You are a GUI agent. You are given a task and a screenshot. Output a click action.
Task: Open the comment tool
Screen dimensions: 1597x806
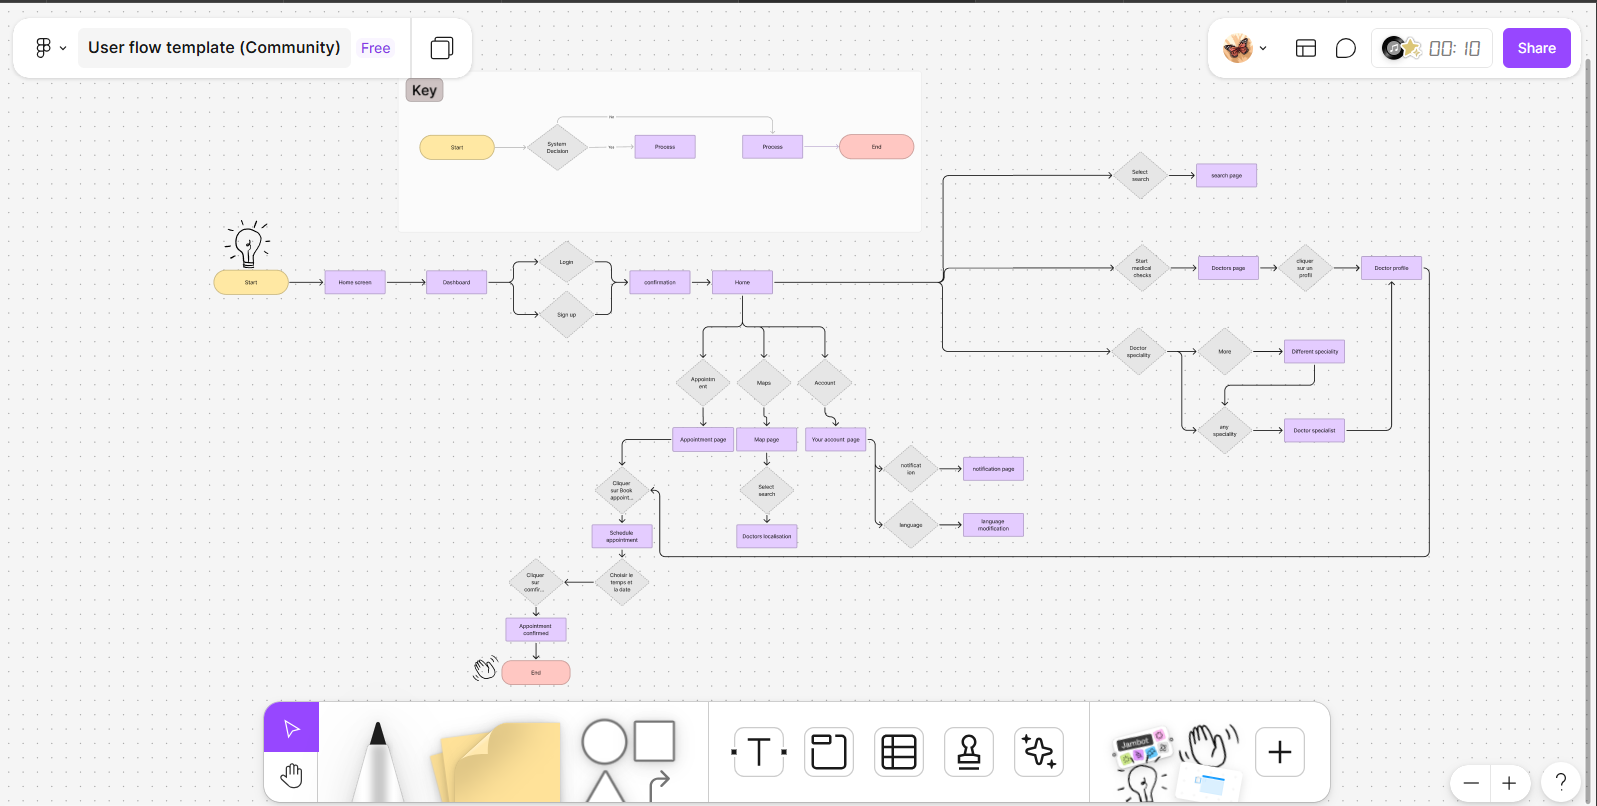pos(1346,48)
